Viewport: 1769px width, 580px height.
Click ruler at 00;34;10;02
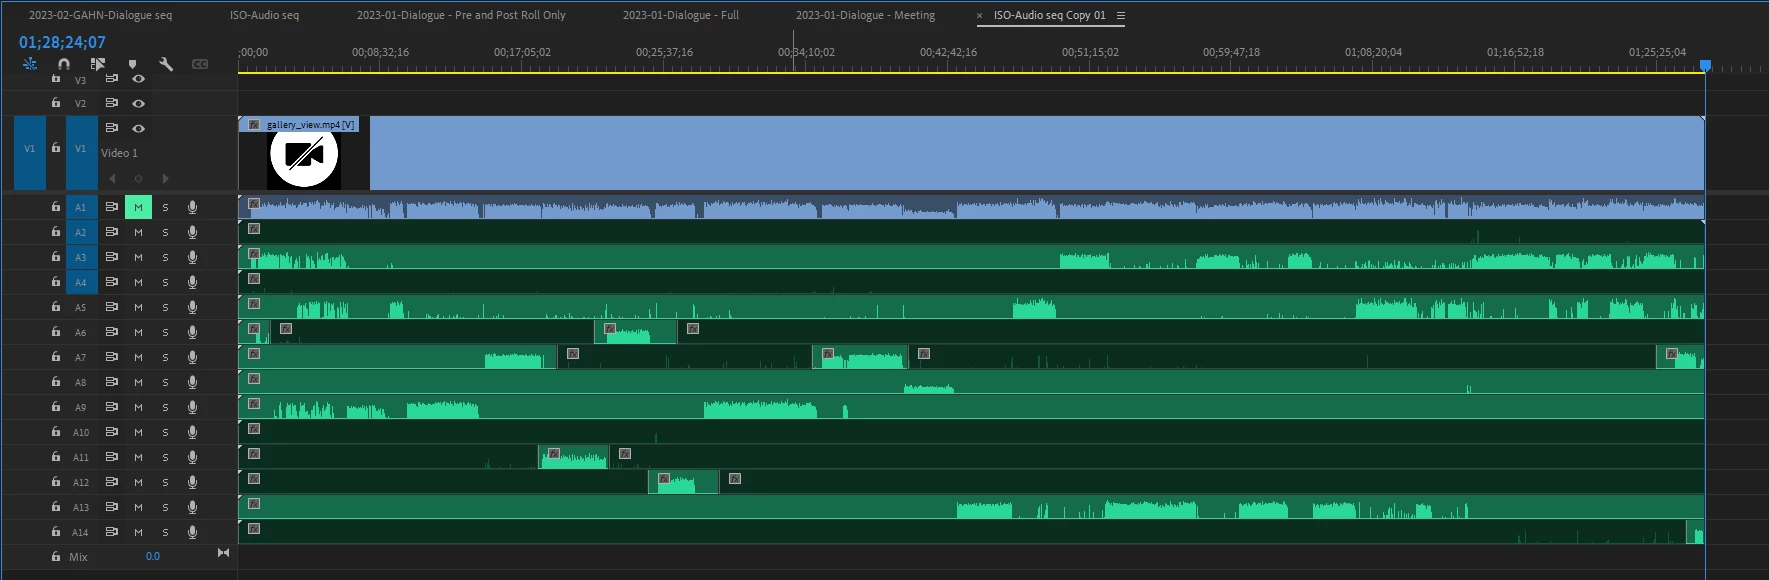click(x=806, y=52)
